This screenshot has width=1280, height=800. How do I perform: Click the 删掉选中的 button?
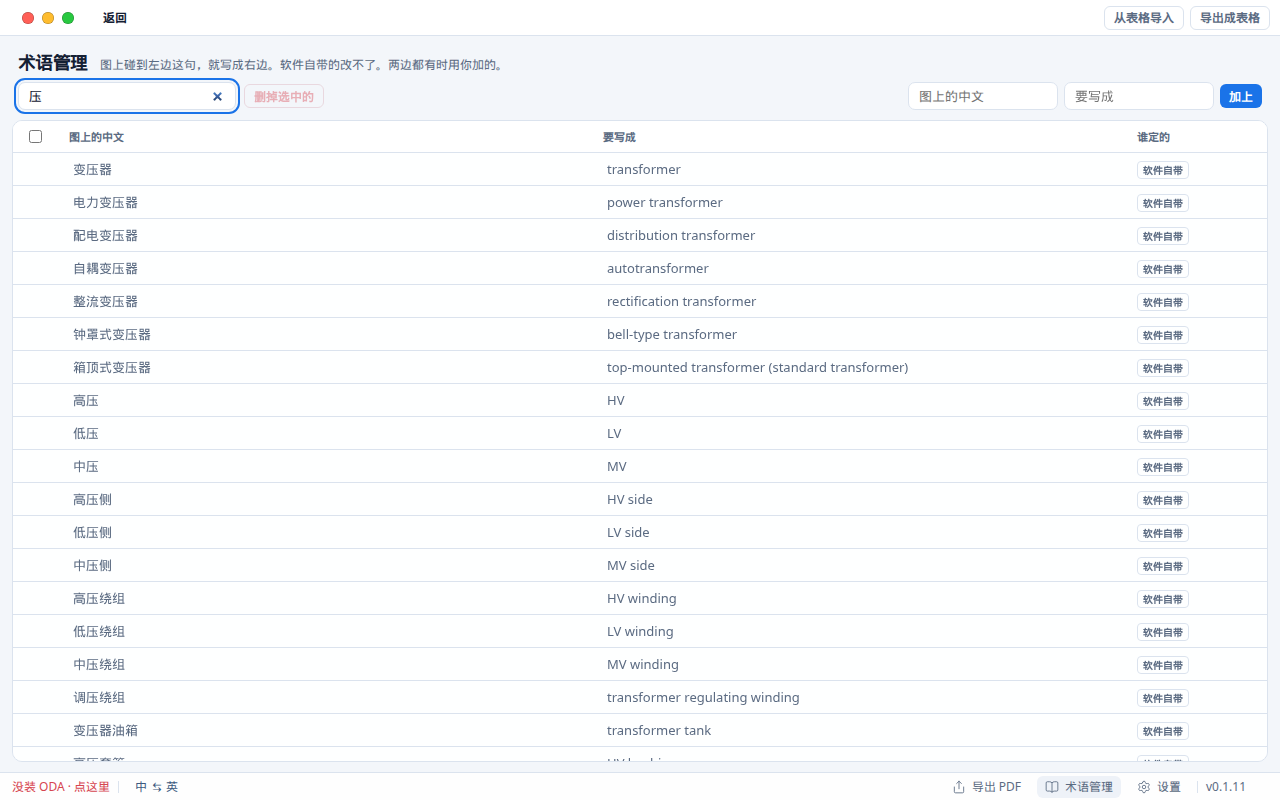pyautogui.click(x=284, y=96)
